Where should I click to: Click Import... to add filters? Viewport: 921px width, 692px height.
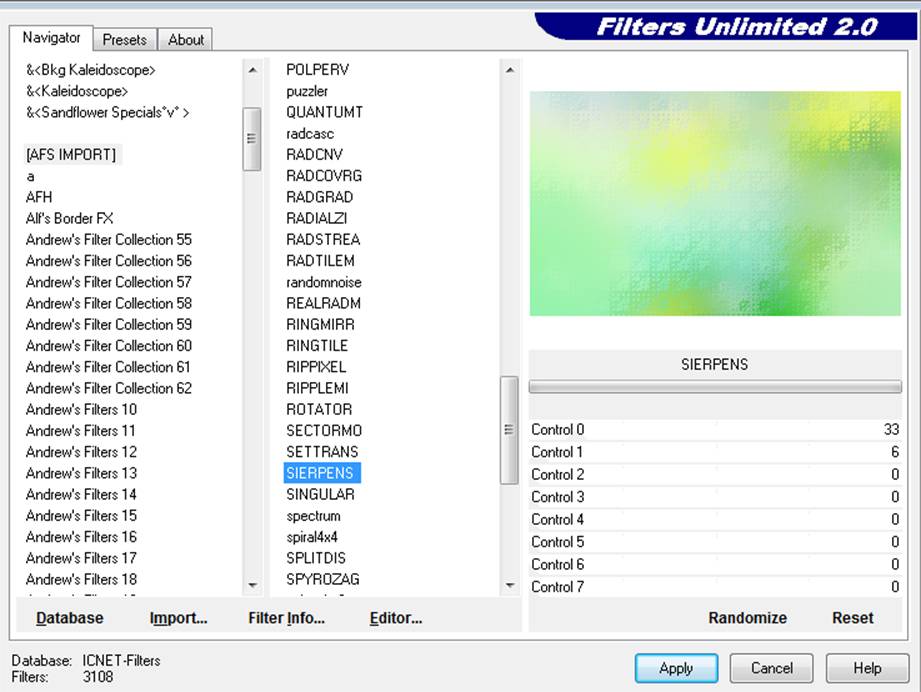(178, 618)
